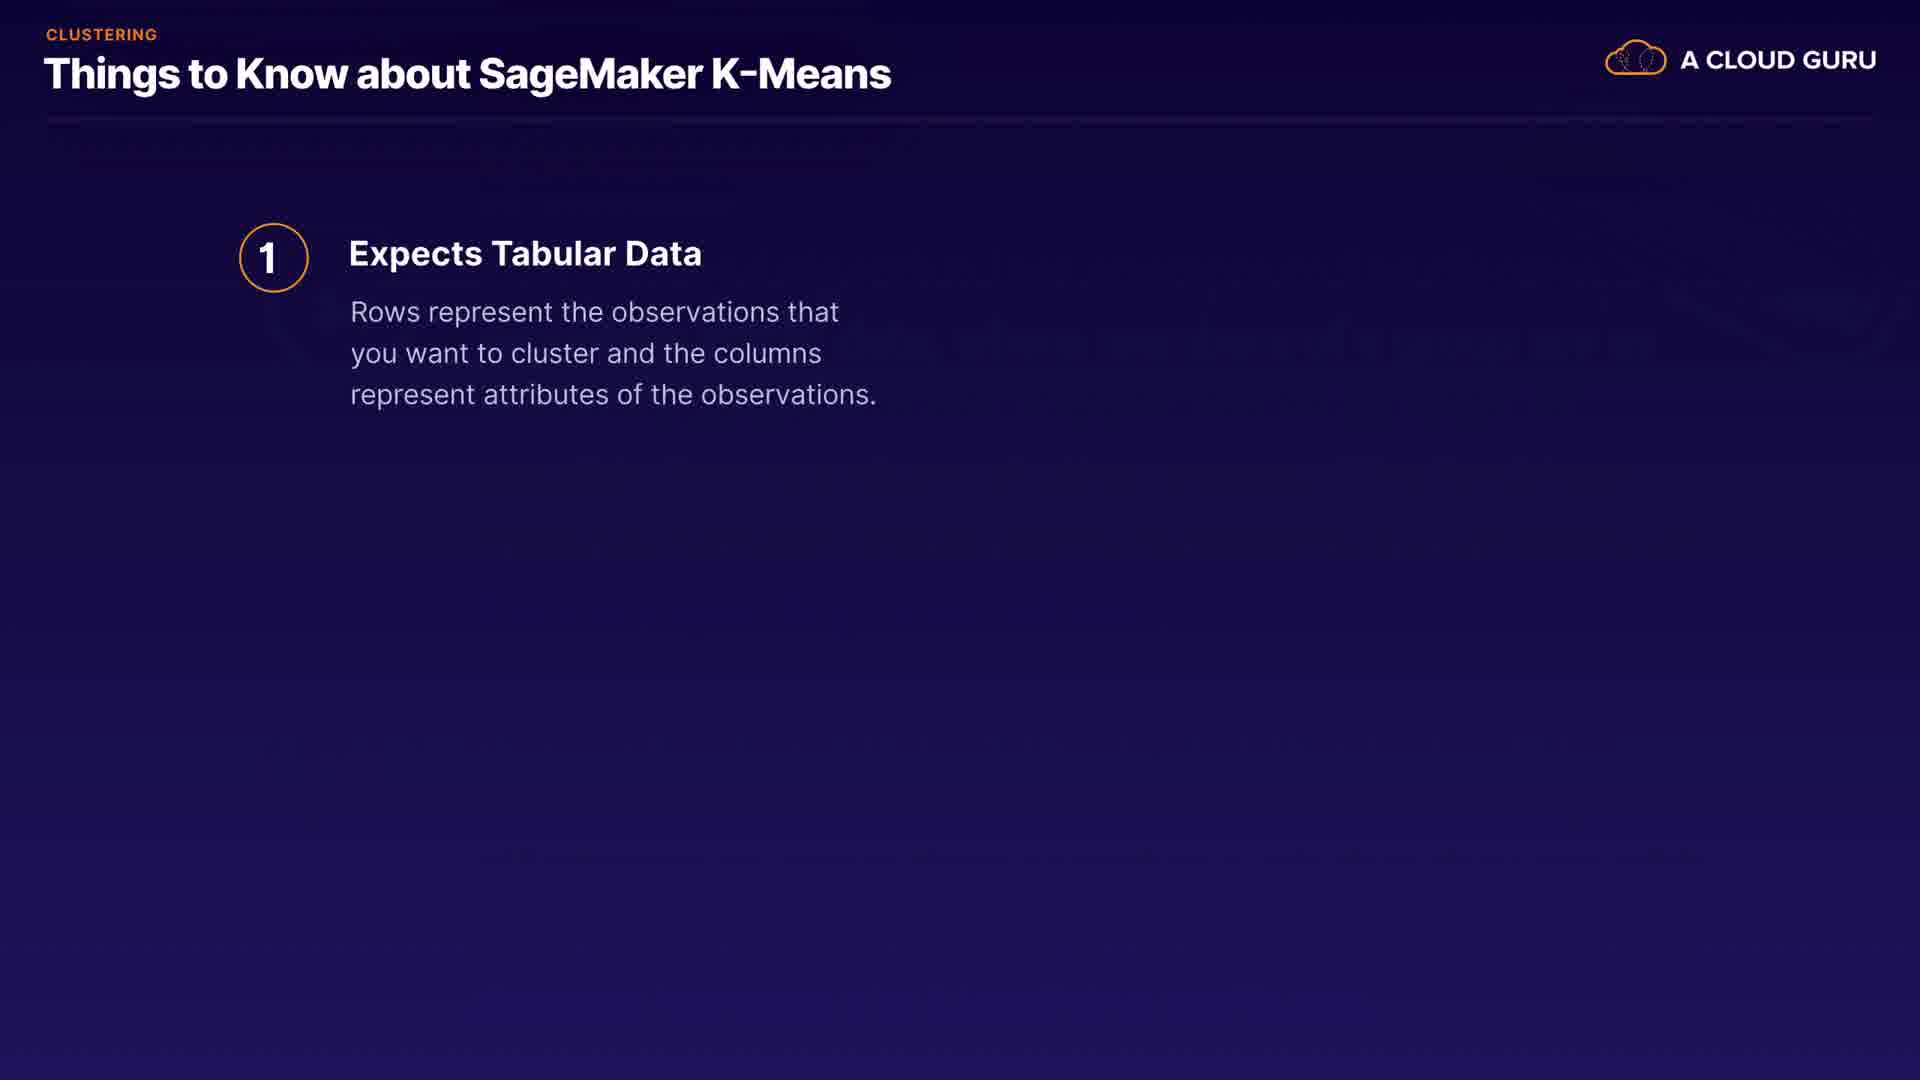
Task: Click the word "Know" in the slide title
Action: [291, 74]
